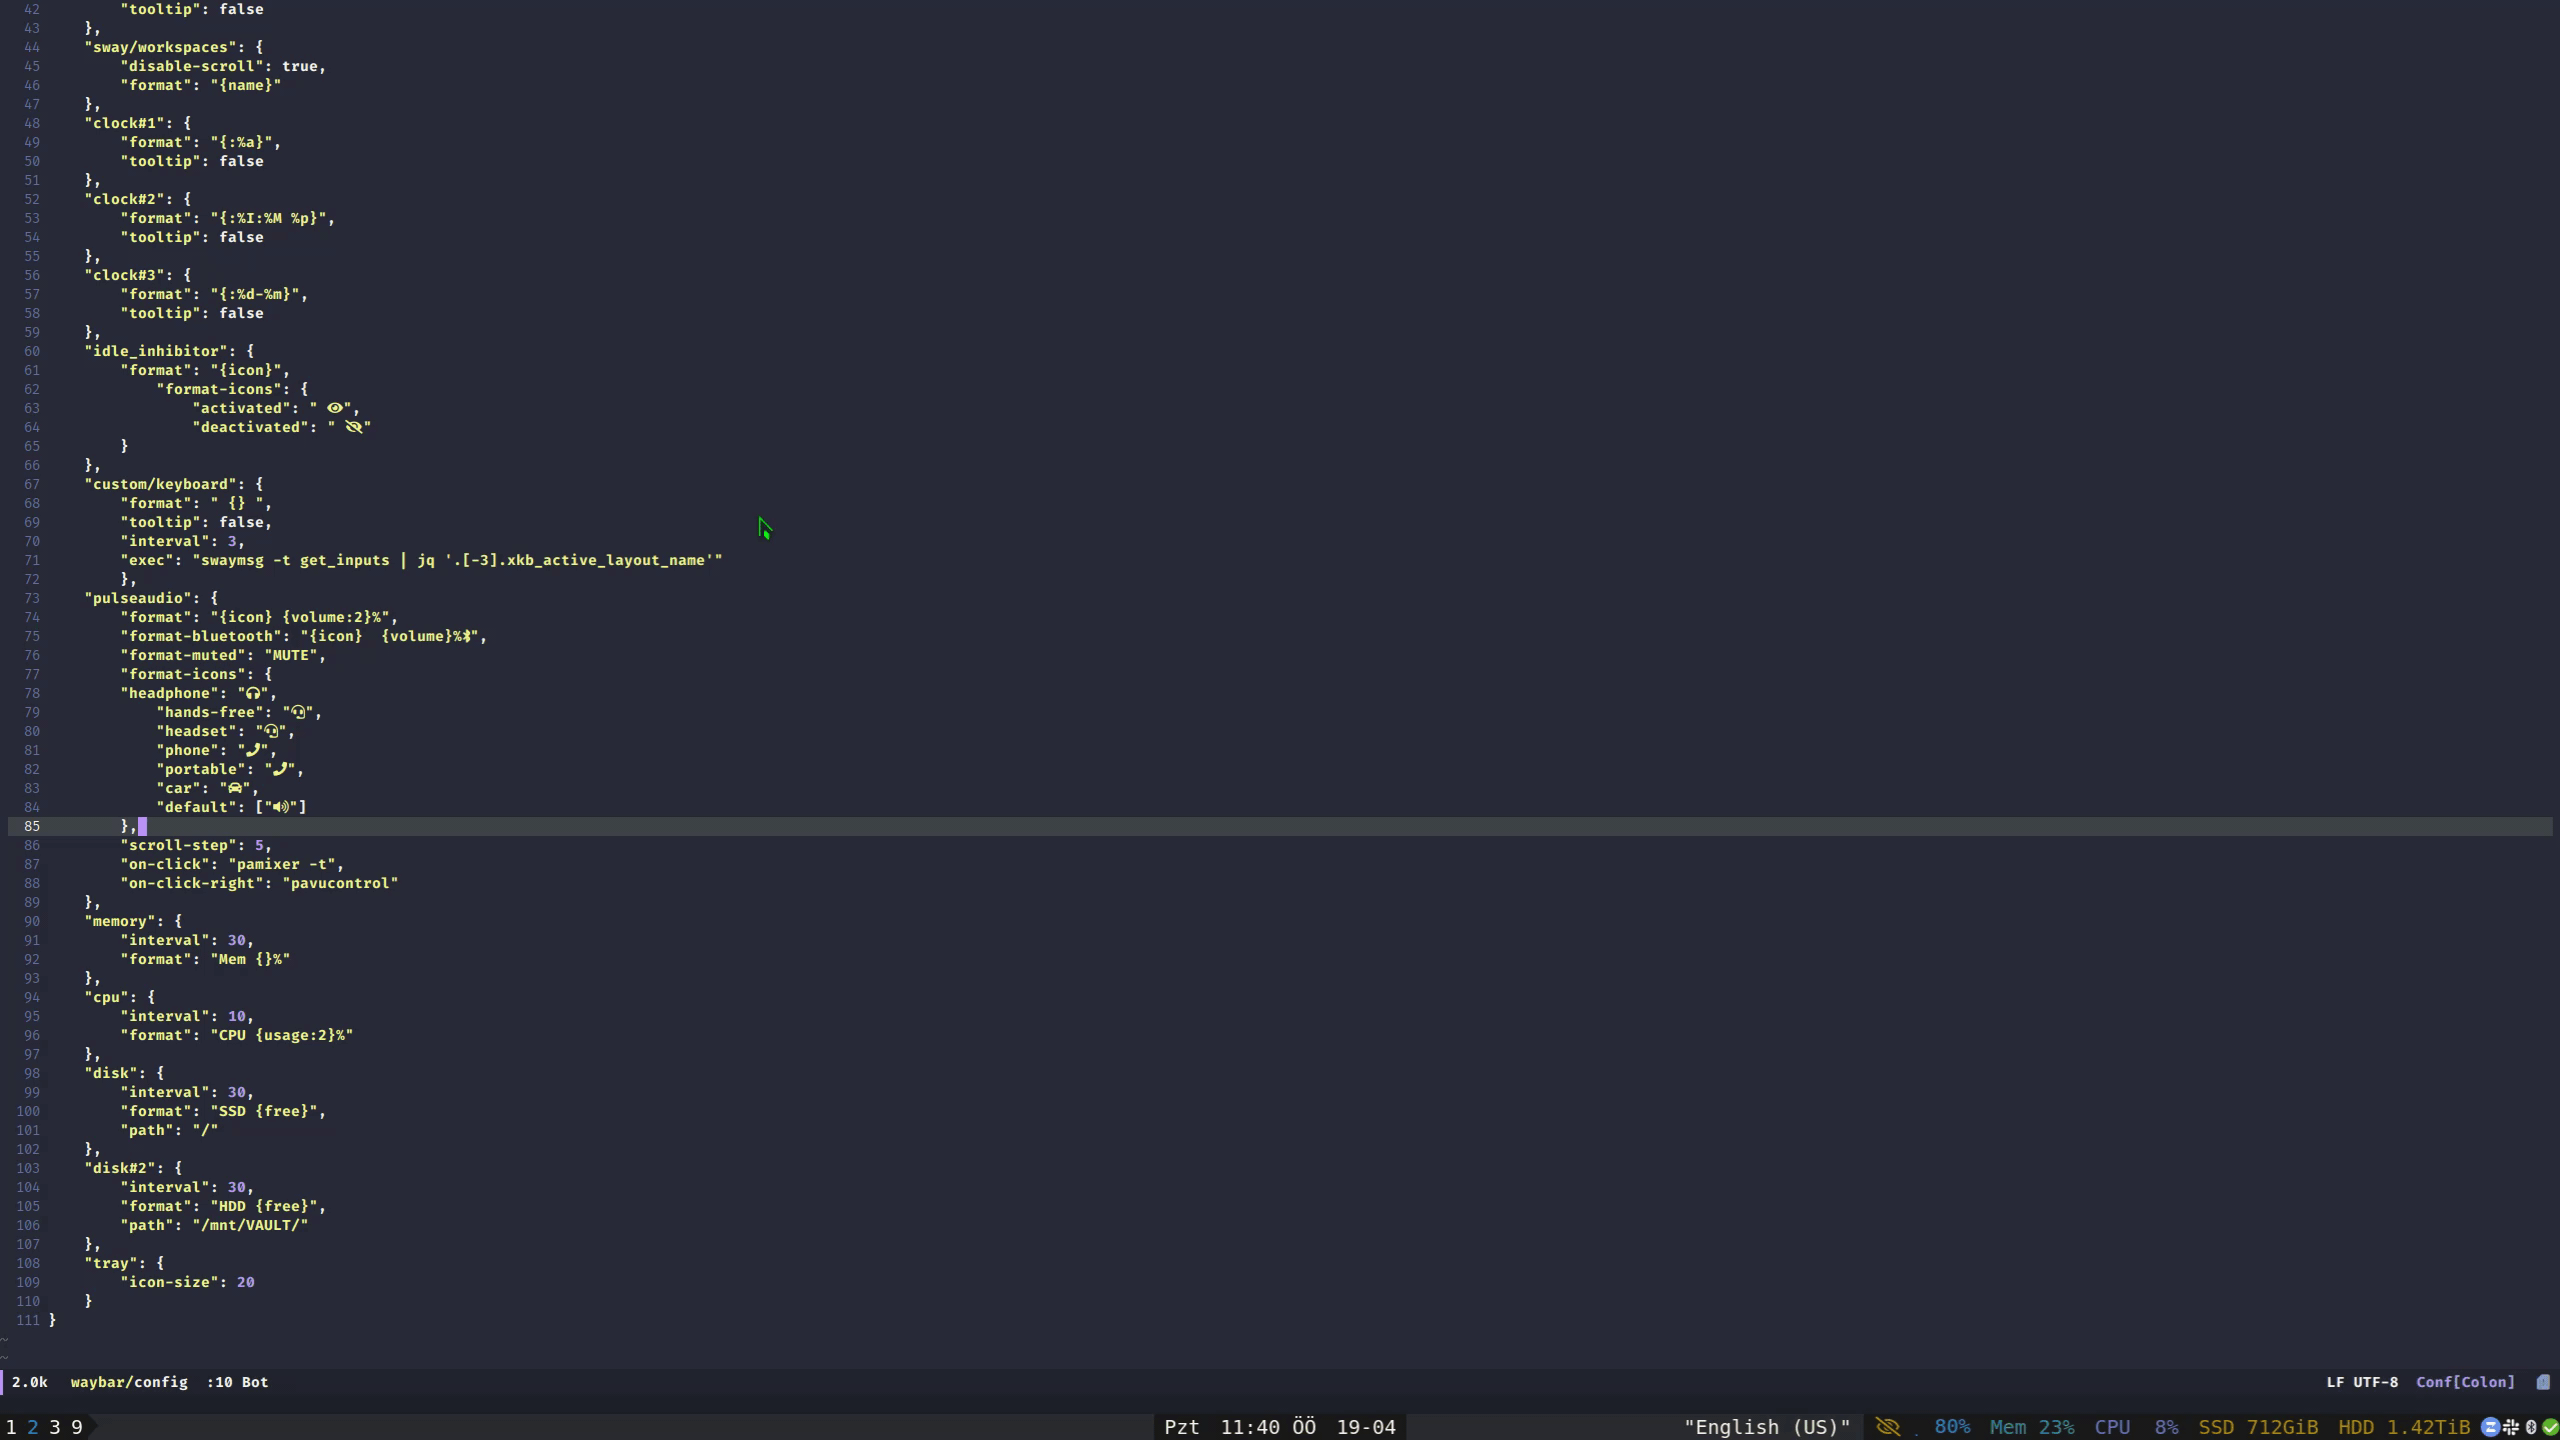Switch to sway workspace 9
Viewport: 2560px width, 1440px height.
(x=77, y=1427)
